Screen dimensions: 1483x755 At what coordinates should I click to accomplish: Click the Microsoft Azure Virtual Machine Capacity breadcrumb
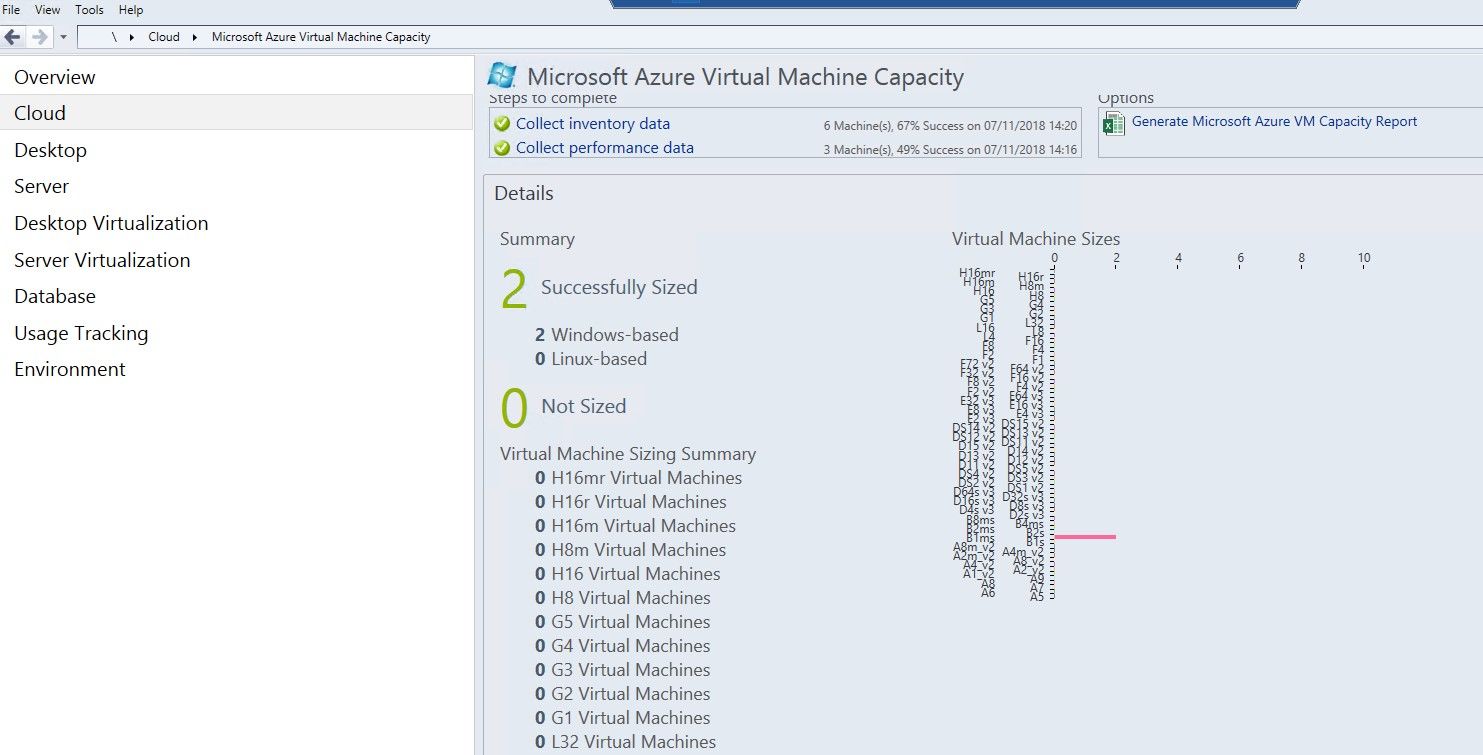pos(321,37)
